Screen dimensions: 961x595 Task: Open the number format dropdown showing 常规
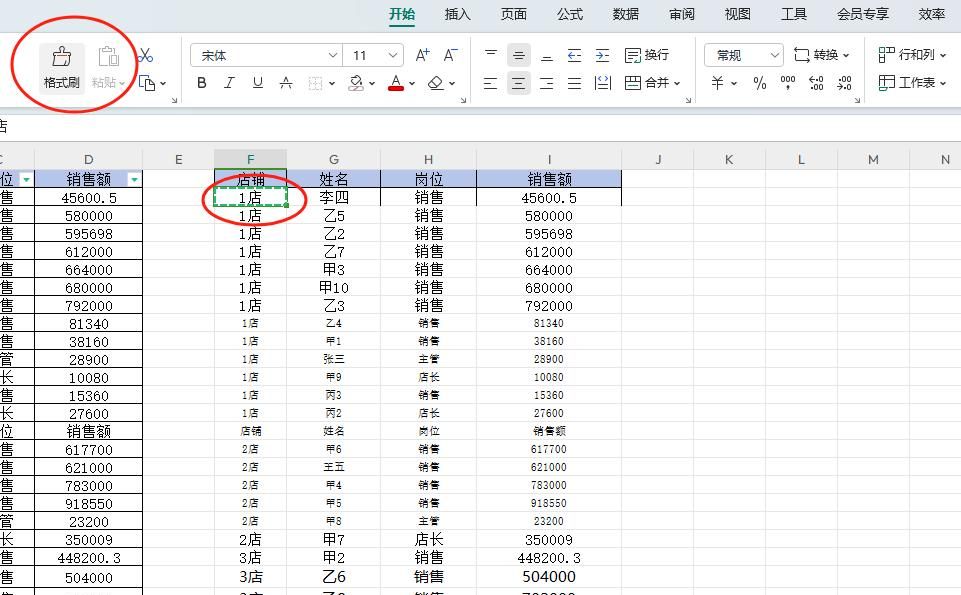(x=743, y=55)
